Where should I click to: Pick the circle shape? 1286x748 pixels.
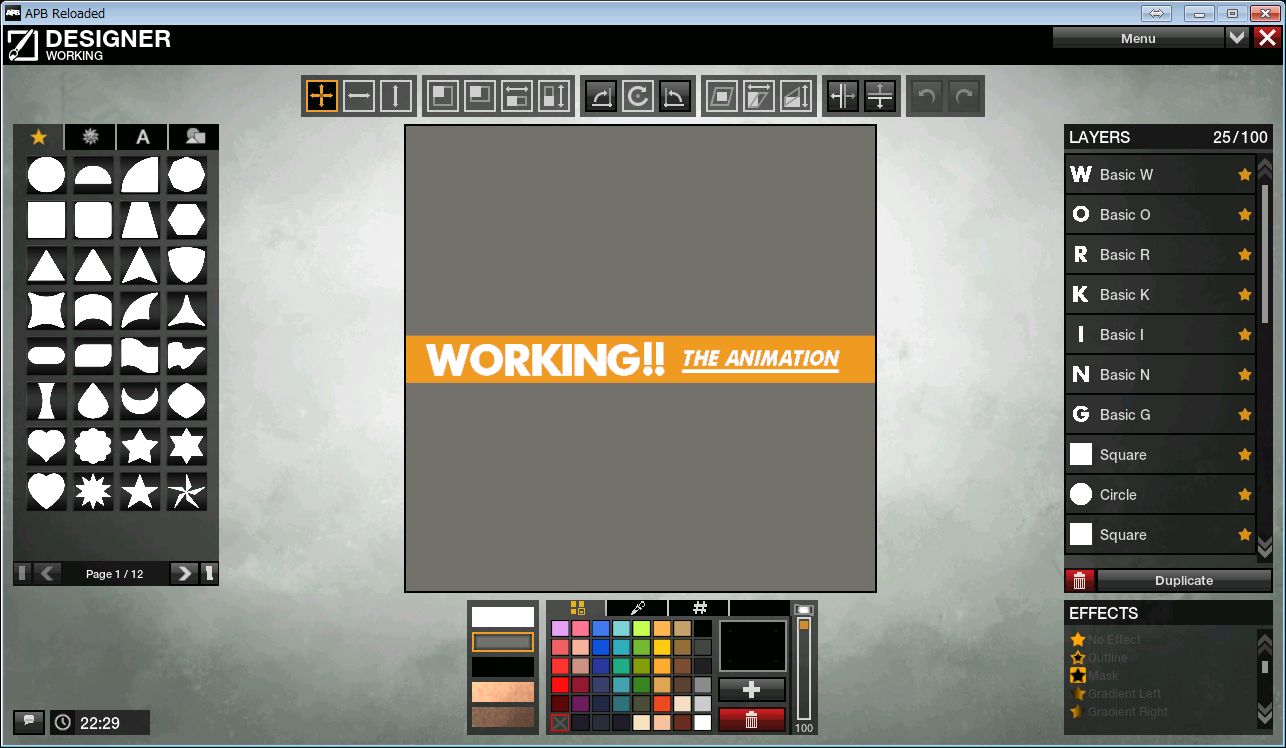(x=46, y=175)
